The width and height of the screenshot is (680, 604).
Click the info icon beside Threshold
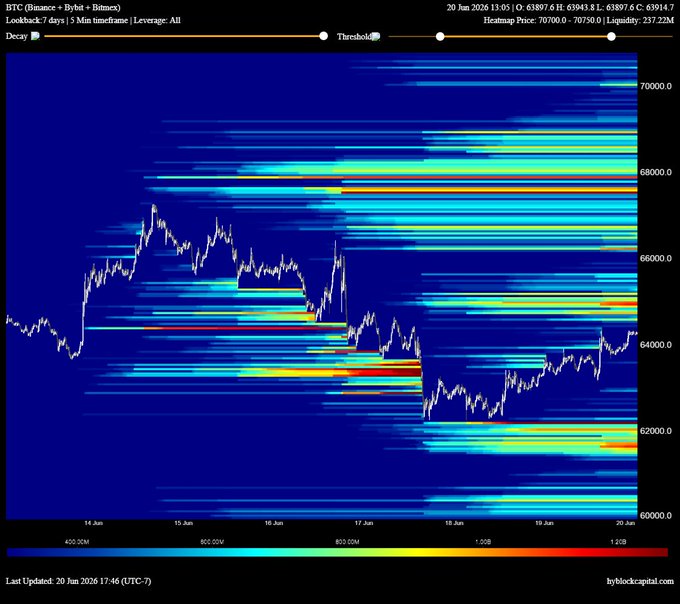pos(376,36)
